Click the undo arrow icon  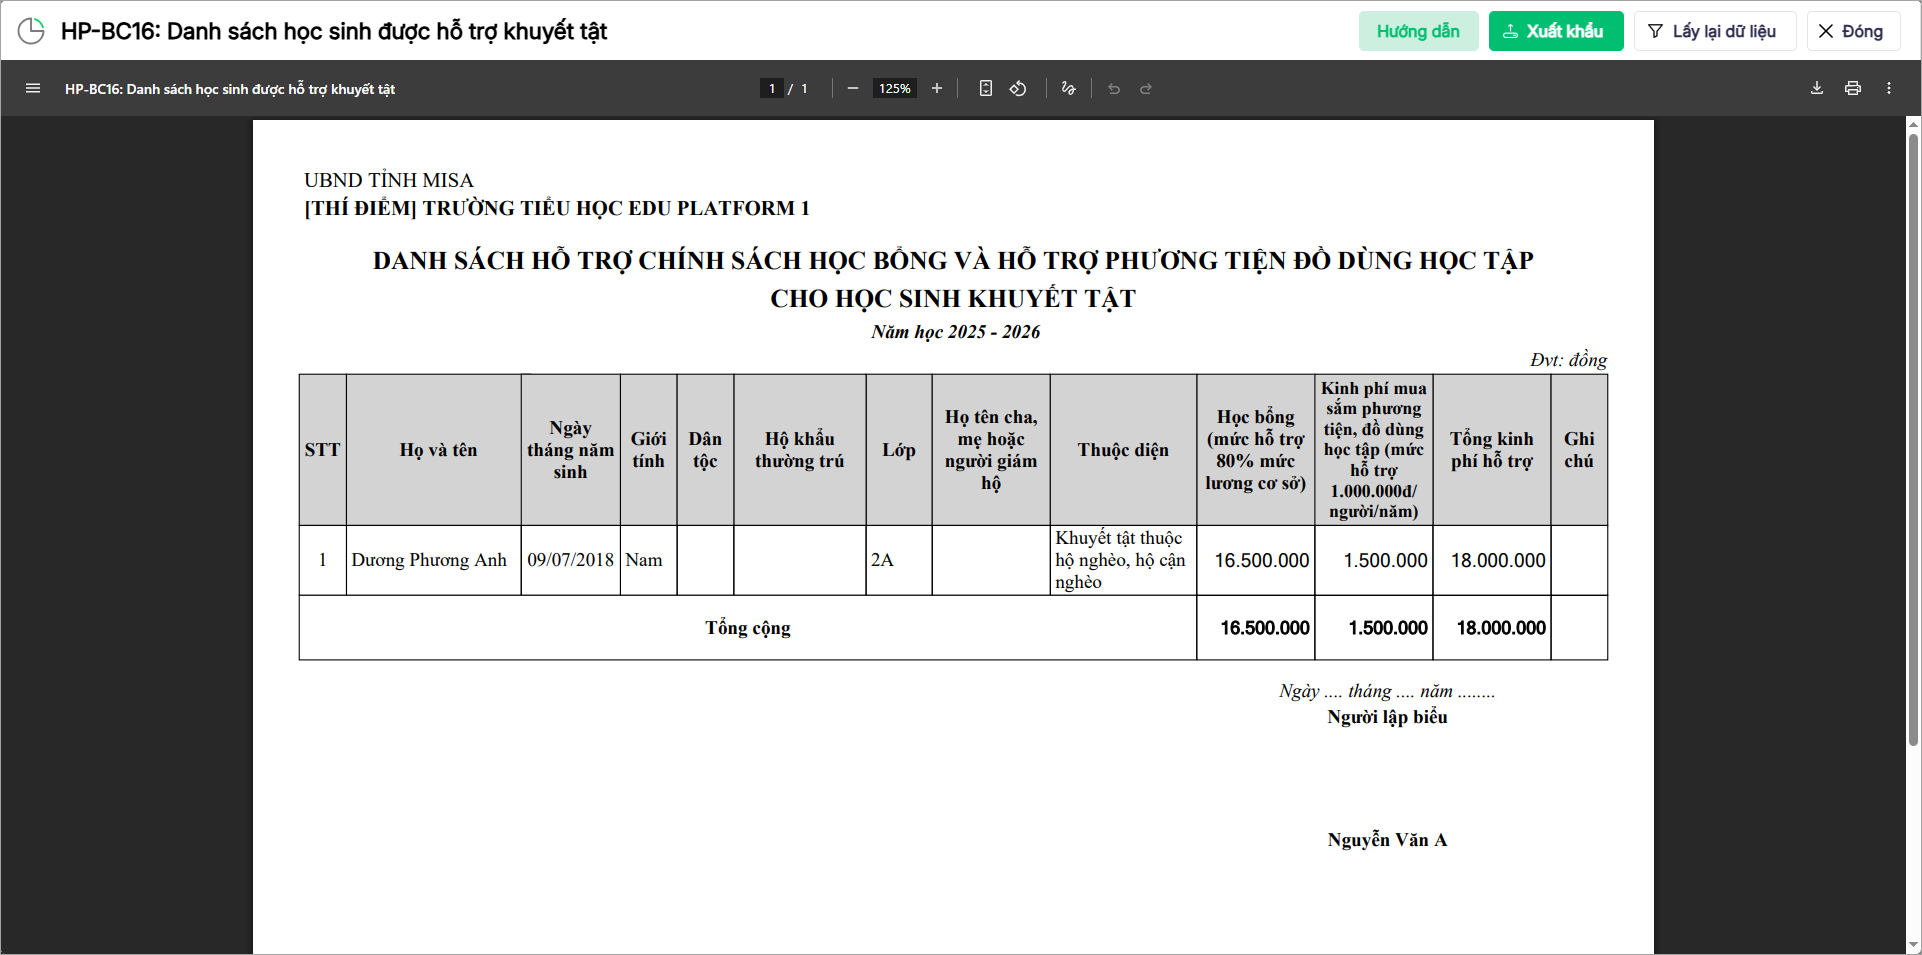point(1114,88)
